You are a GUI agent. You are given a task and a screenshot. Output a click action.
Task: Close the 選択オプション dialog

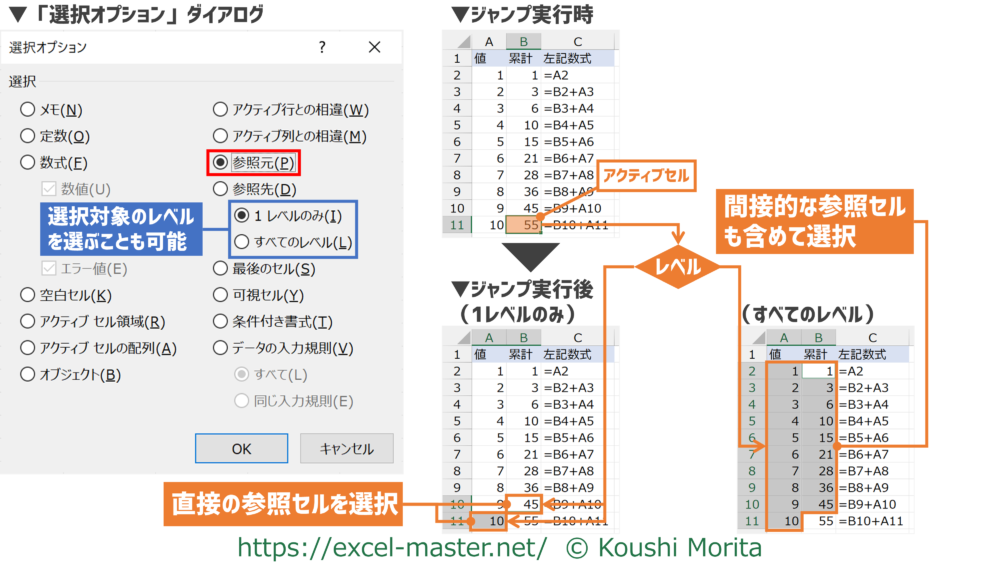pyautogui.click(x=375, y=47)
